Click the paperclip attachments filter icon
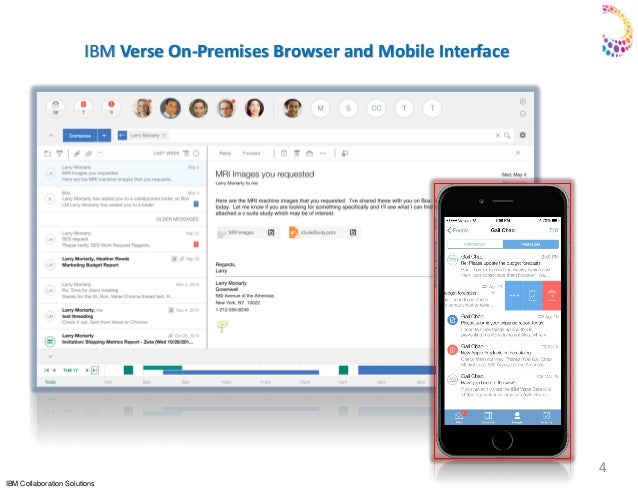This screenshot has height=493, width=638. tap(77, 153)
